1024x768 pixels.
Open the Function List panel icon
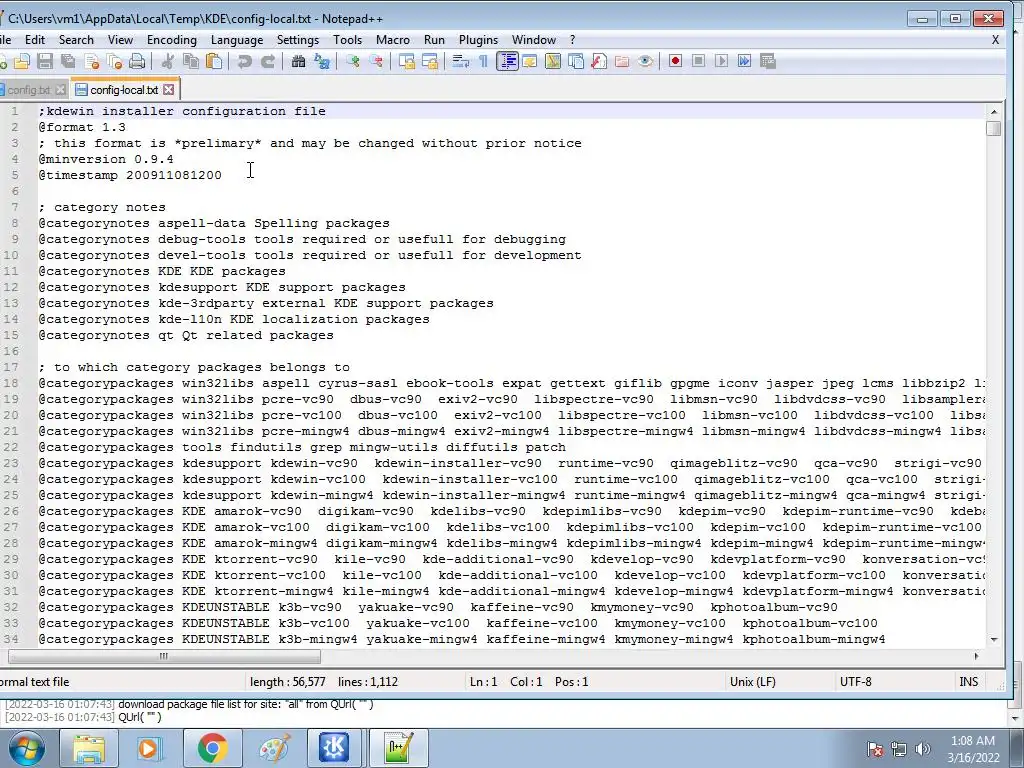click(599, 61)
